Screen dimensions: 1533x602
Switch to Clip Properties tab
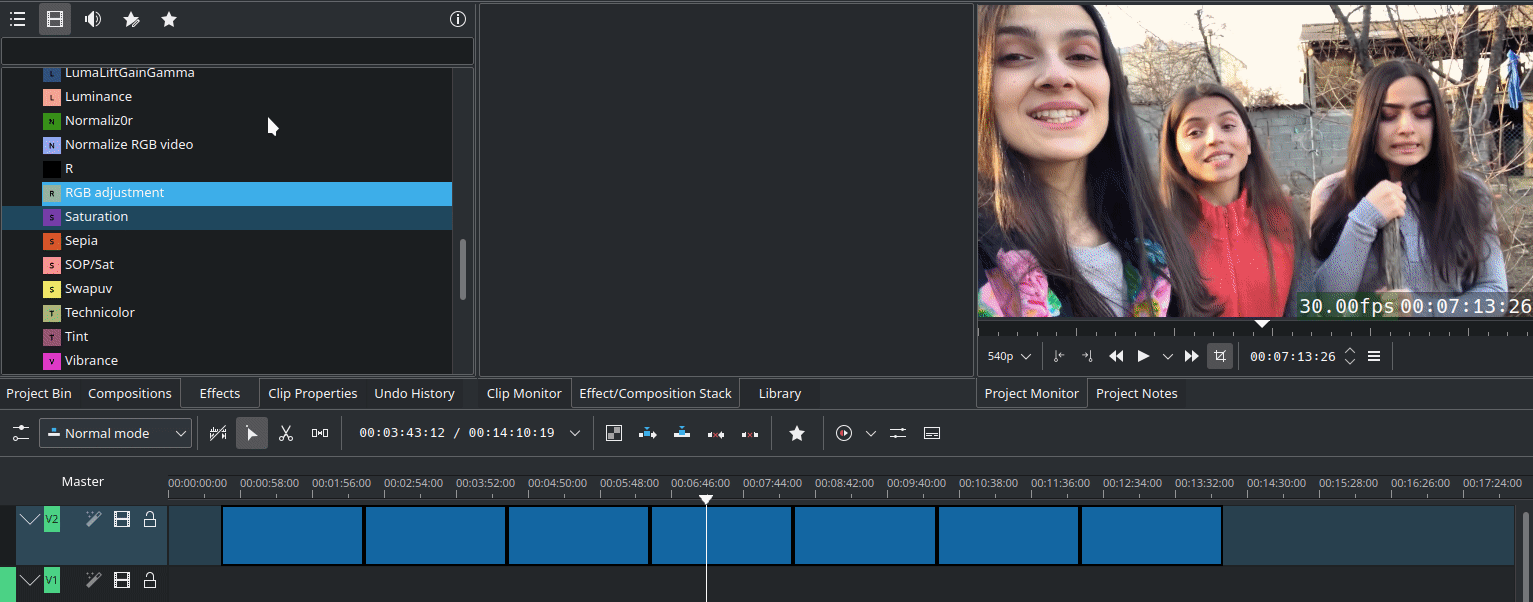313,393
